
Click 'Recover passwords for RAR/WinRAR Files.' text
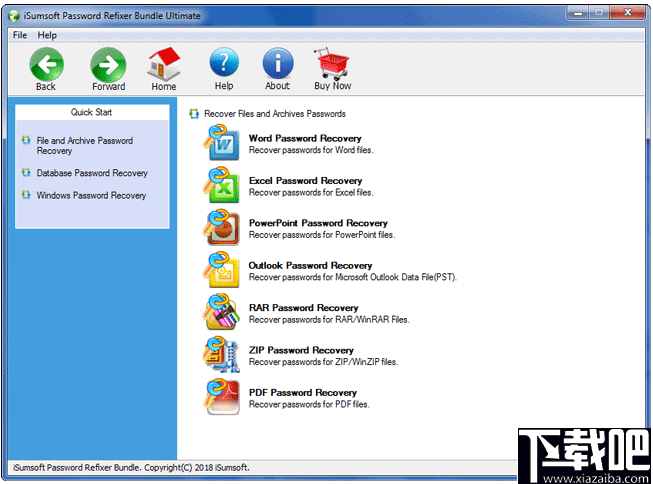point(329,320)
